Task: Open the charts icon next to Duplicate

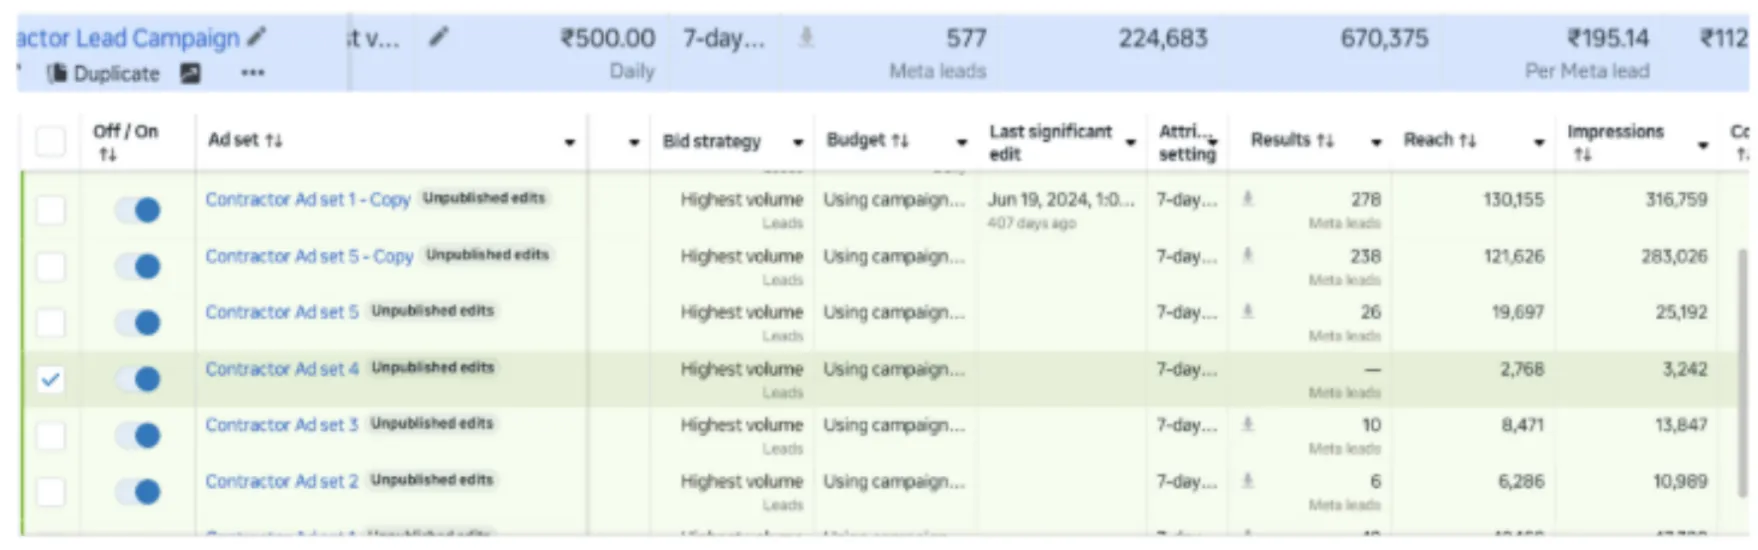Action: (x=190, y=74)
